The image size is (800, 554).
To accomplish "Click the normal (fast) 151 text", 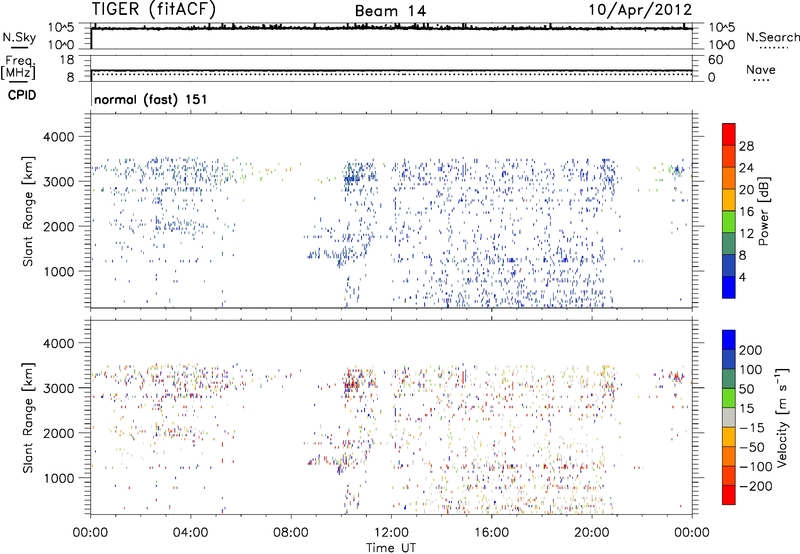I will tap(151, 99).
